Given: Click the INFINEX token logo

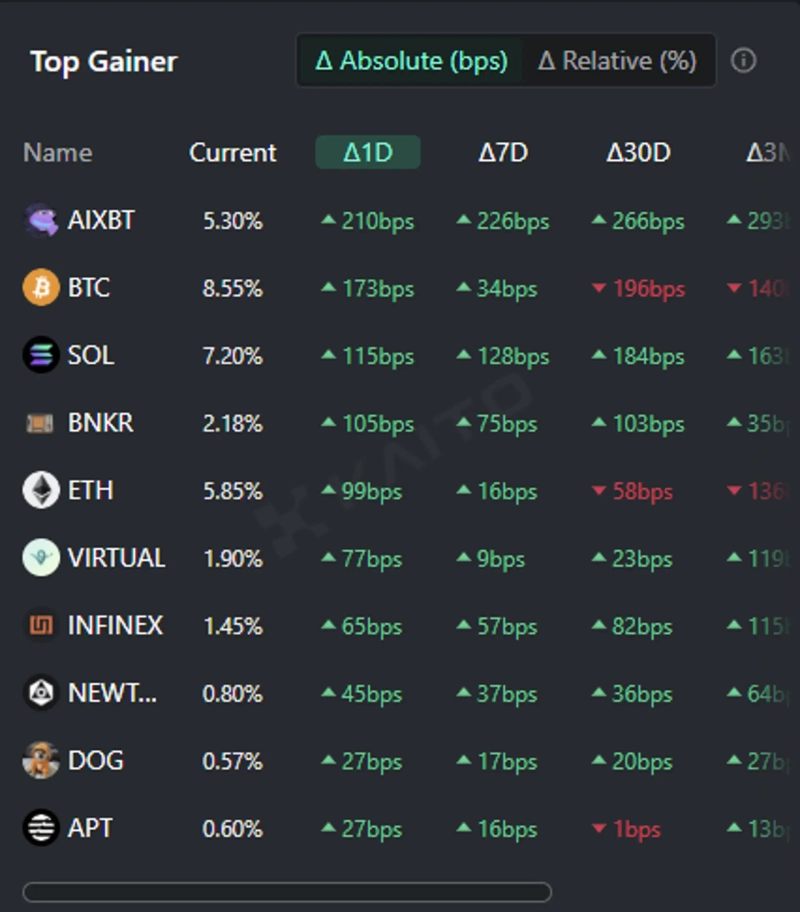Looking at the screenshot, I should (41, 626).
